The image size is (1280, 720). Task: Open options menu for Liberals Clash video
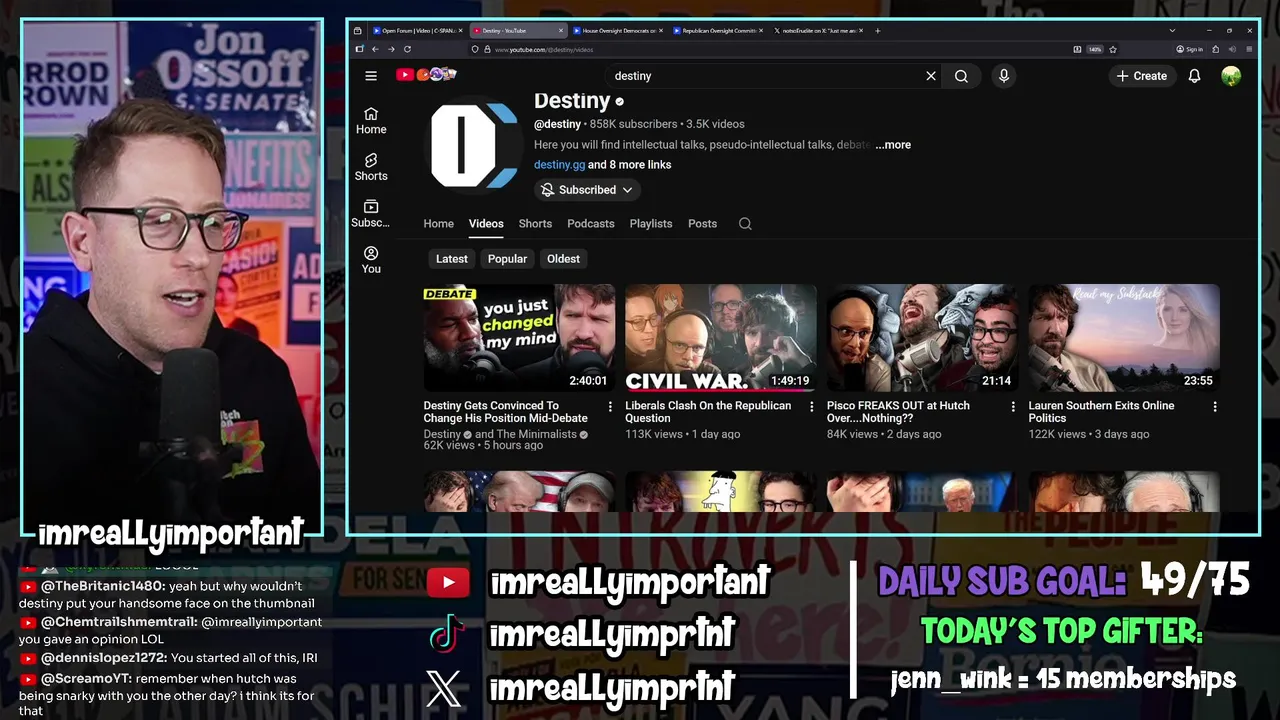point(812,407)
